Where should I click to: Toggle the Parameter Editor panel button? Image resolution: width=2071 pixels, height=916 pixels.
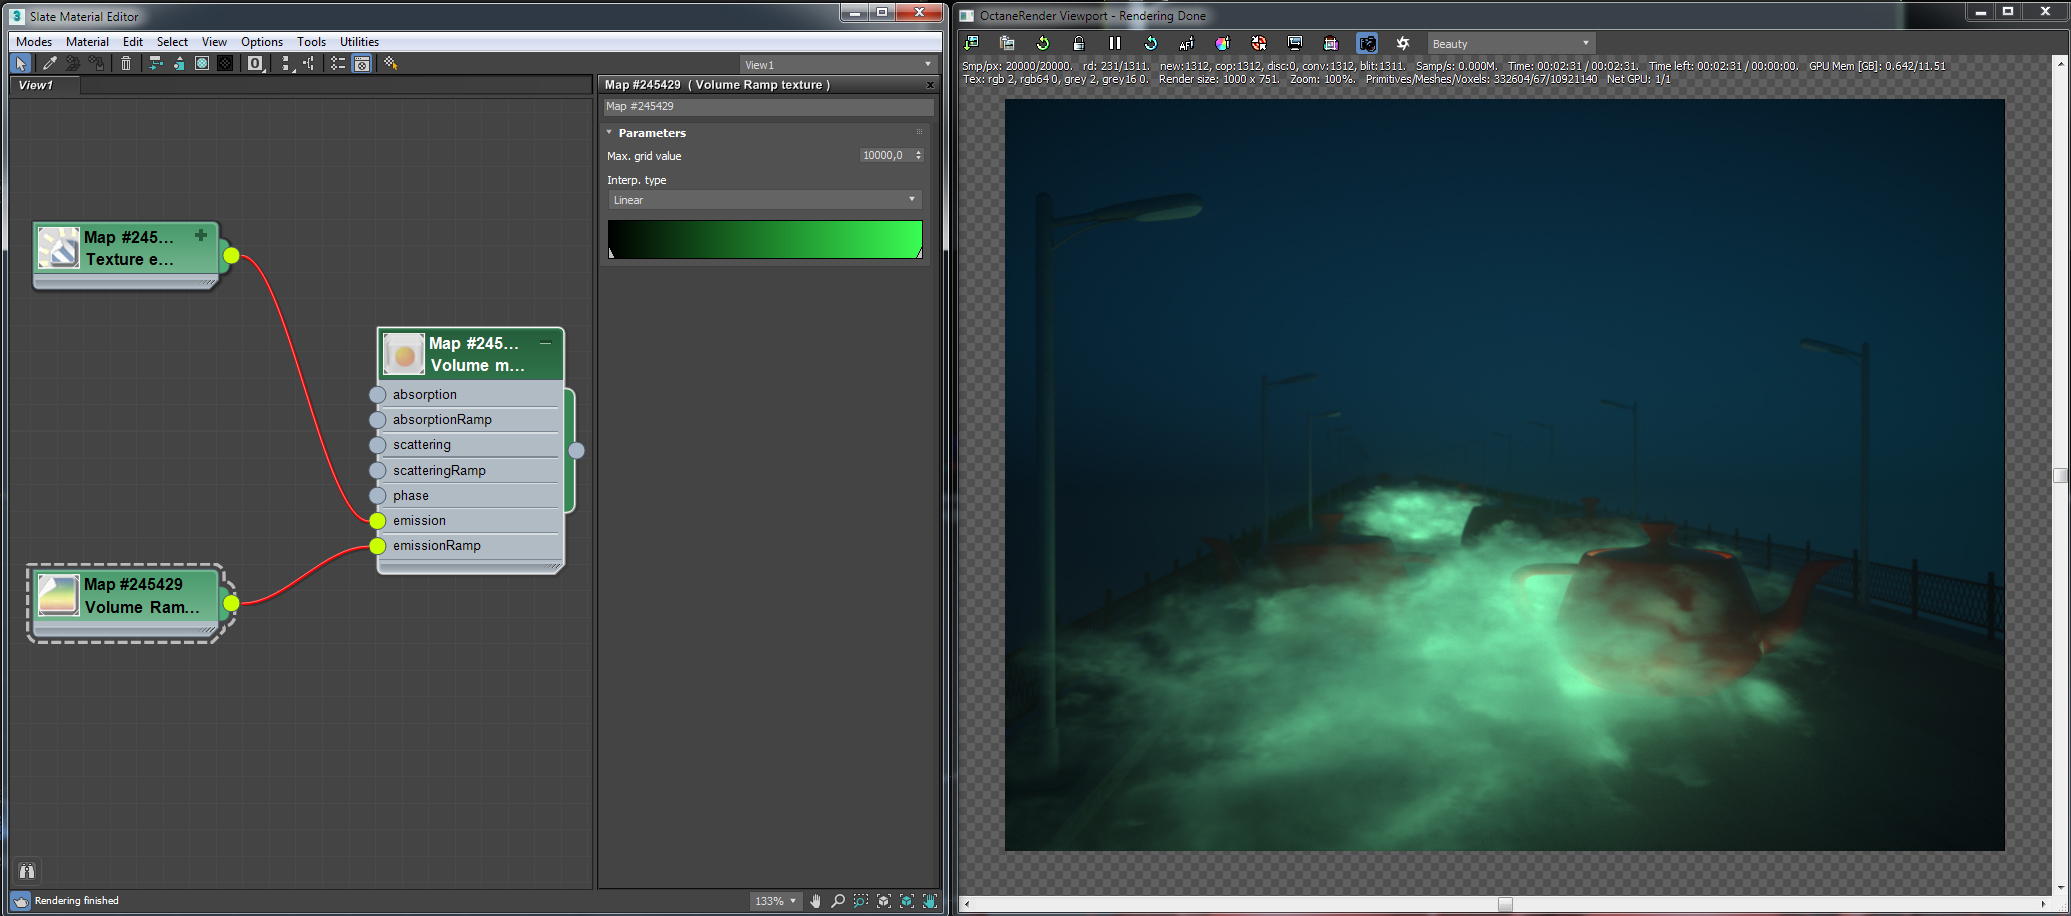click(362, 63)
